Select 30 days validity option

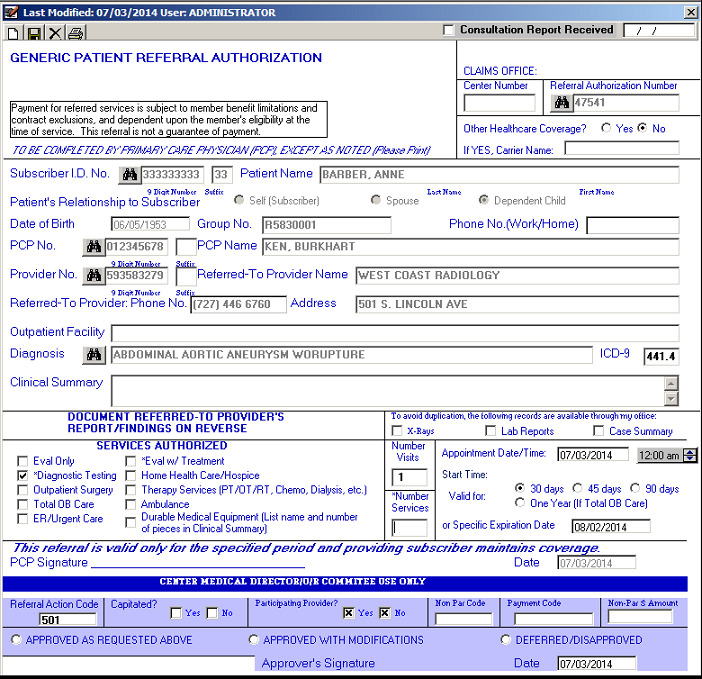click(520, 488)
